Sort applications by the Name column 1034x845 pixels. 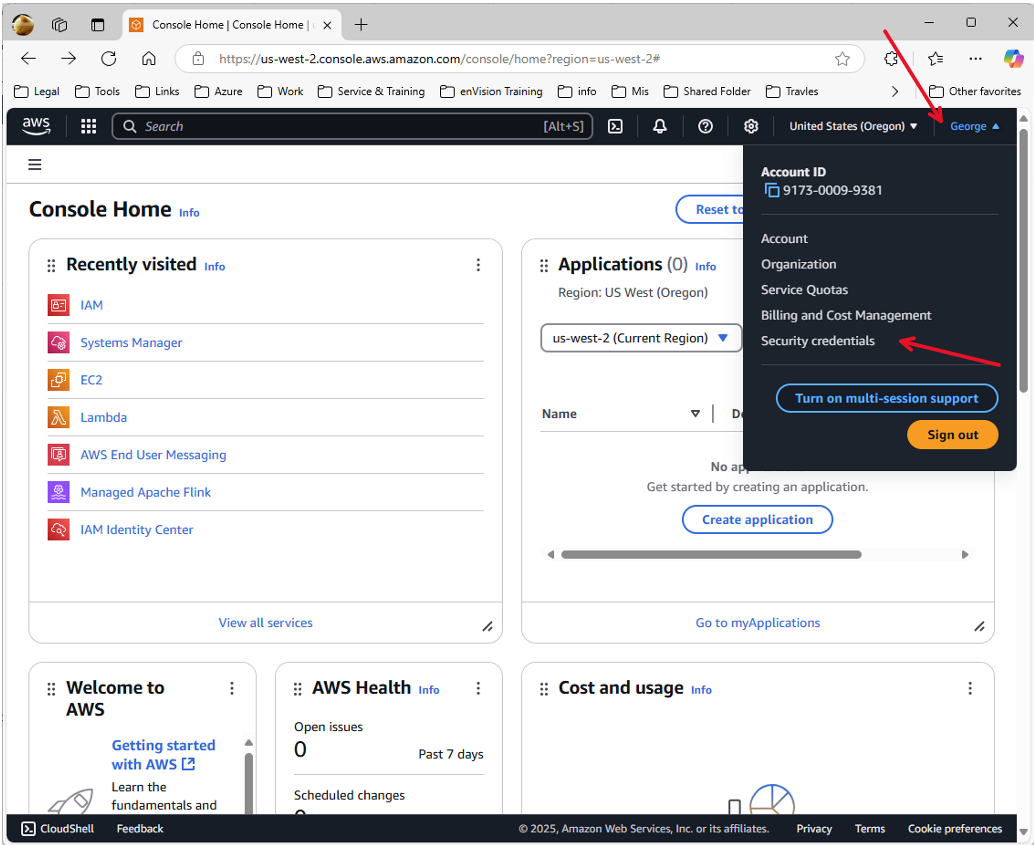click(695, 414)
